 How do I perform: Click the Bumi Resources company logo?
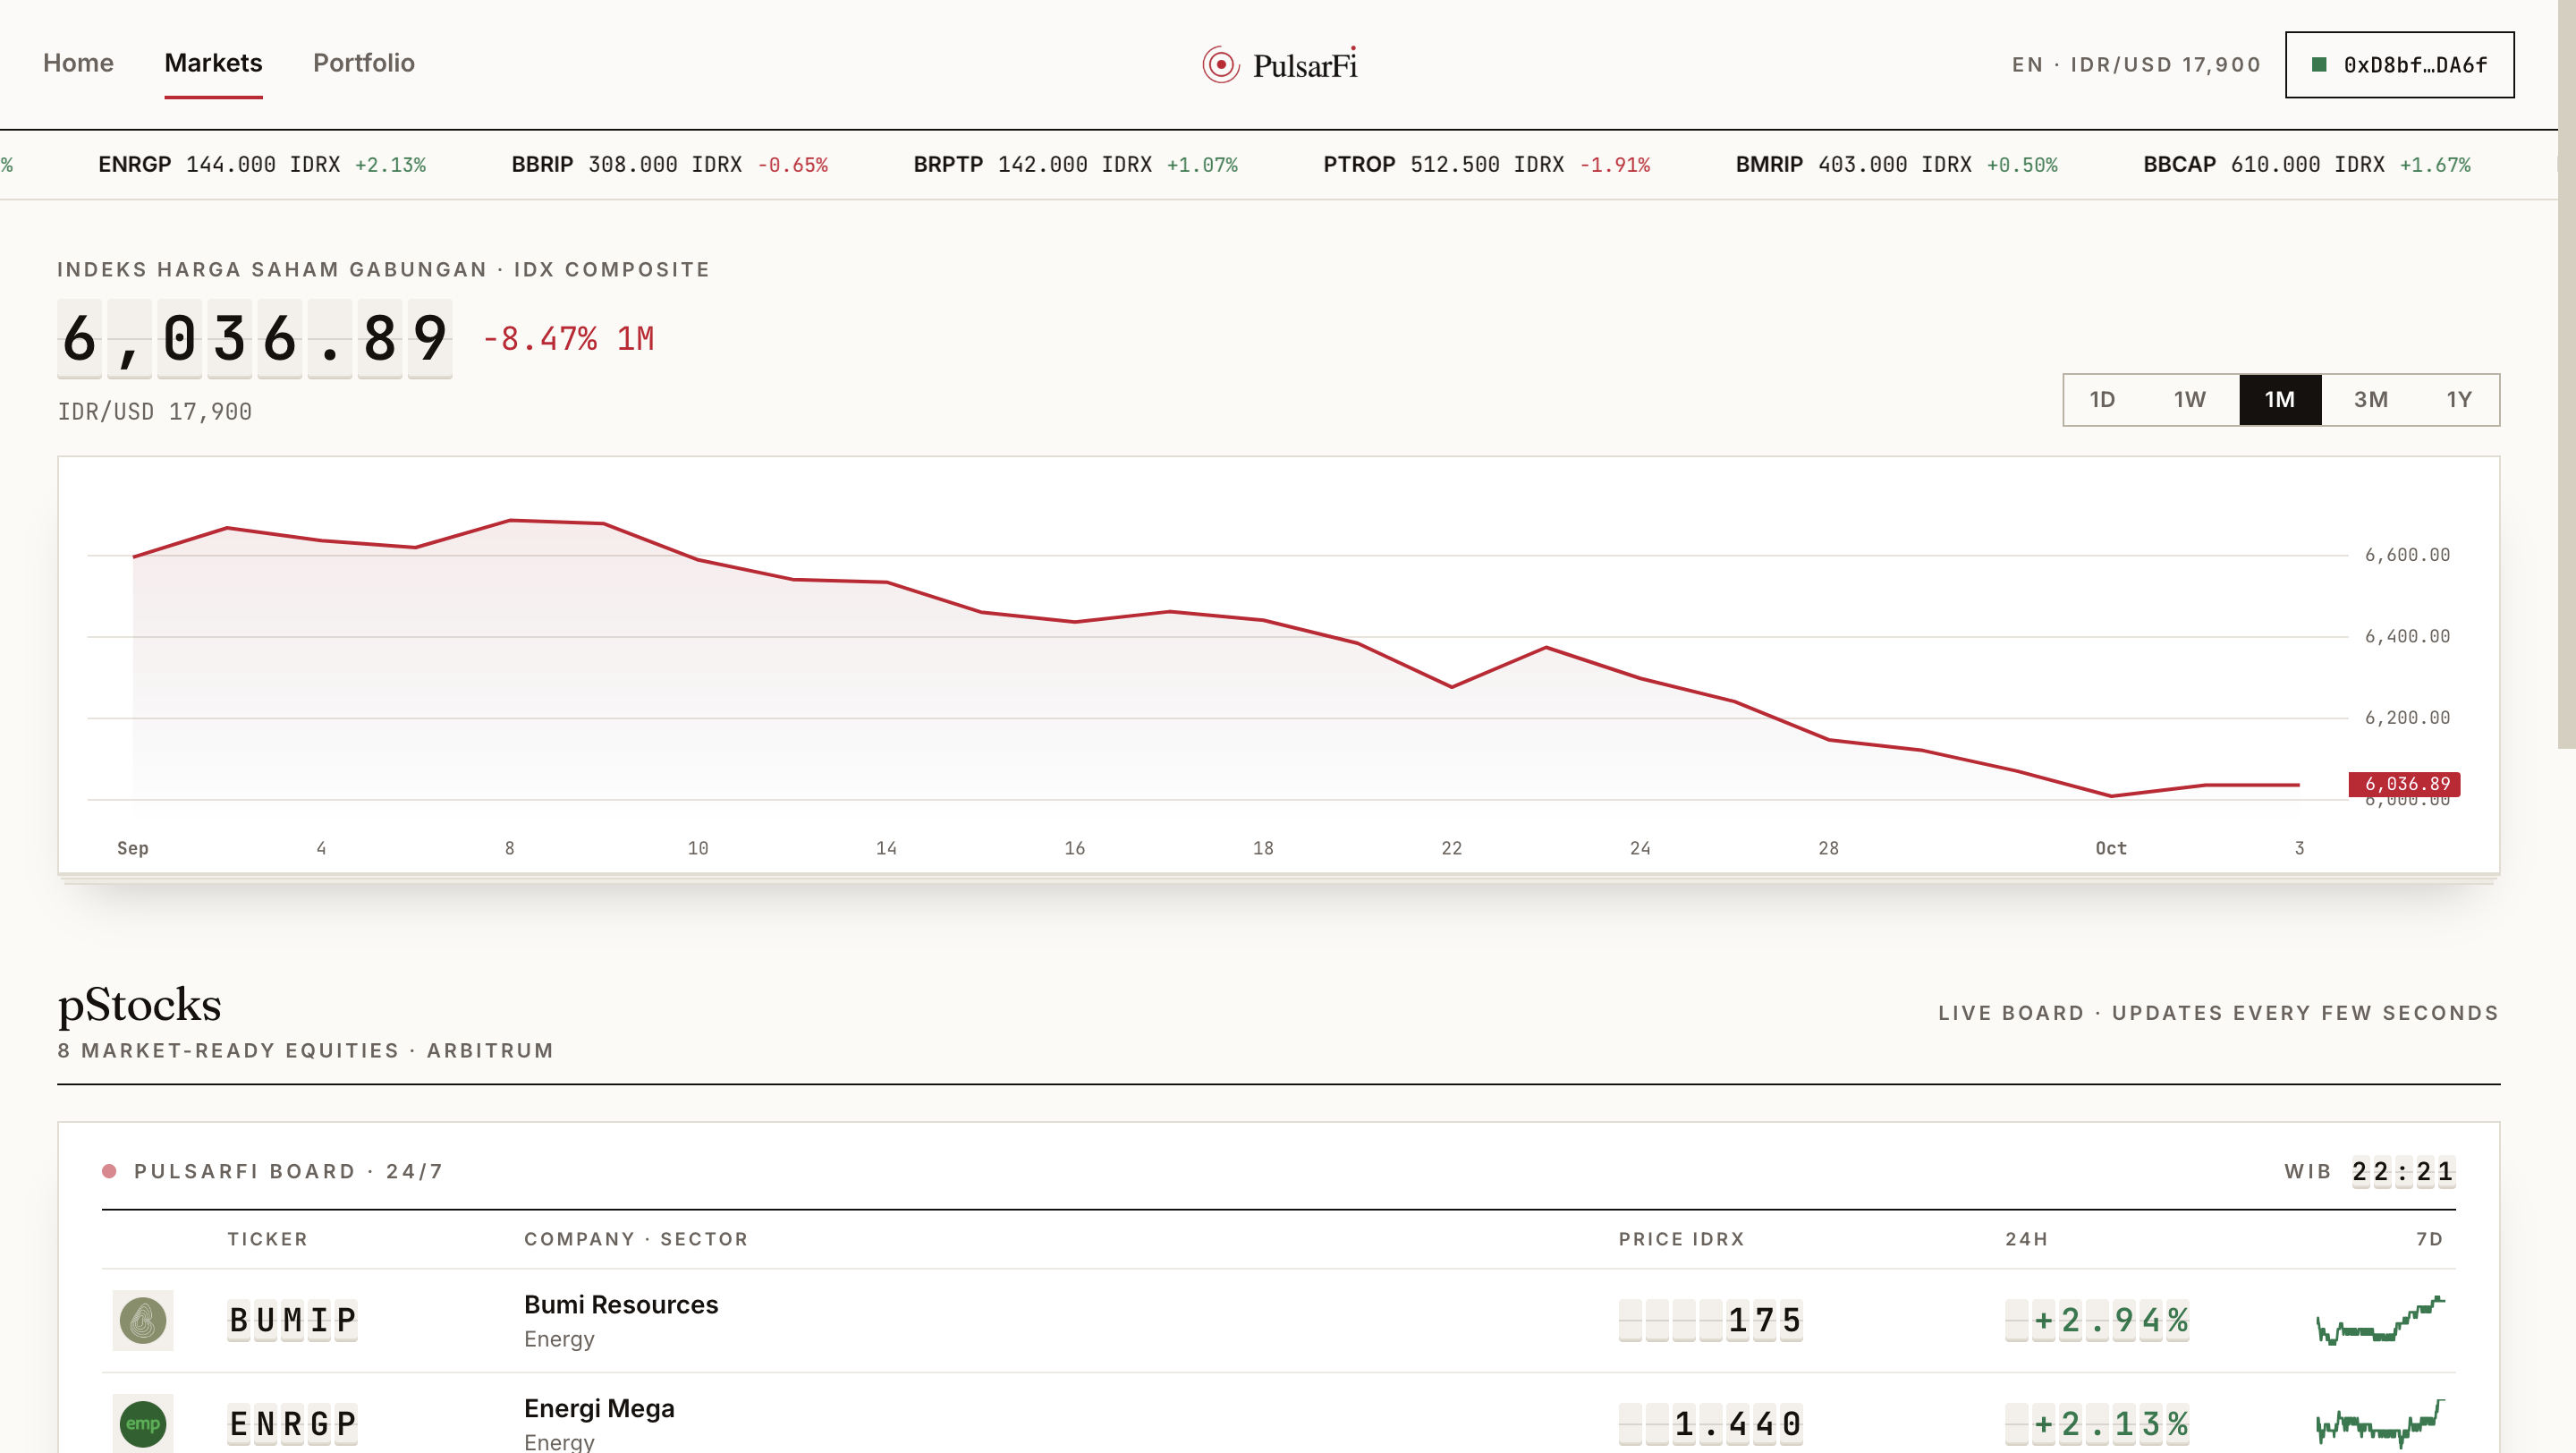pos(143,1320)
